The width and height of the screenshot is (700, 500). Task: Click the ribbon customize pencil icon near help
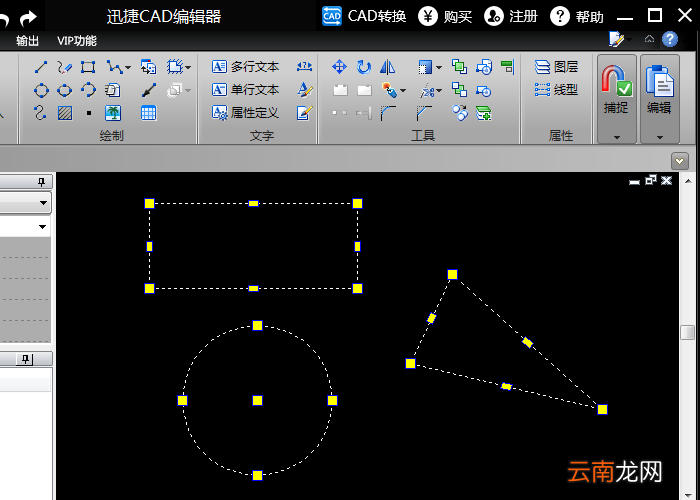(x=617, y=39)
